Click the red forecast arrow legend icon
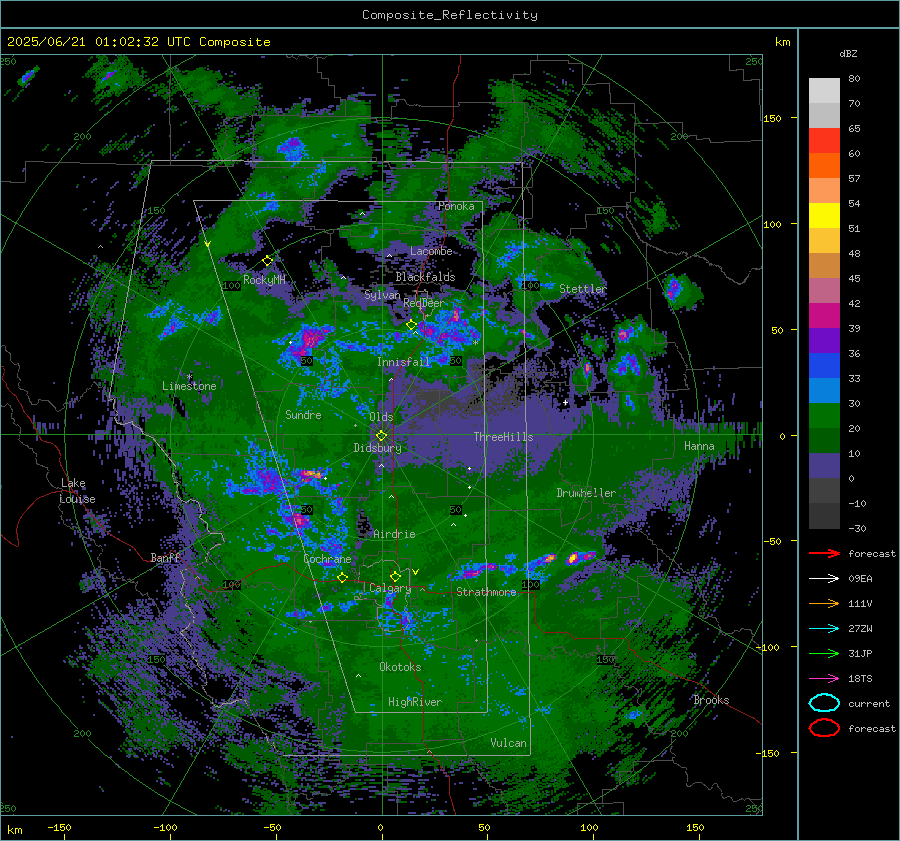The image size is (900, 841). point(824,553)
